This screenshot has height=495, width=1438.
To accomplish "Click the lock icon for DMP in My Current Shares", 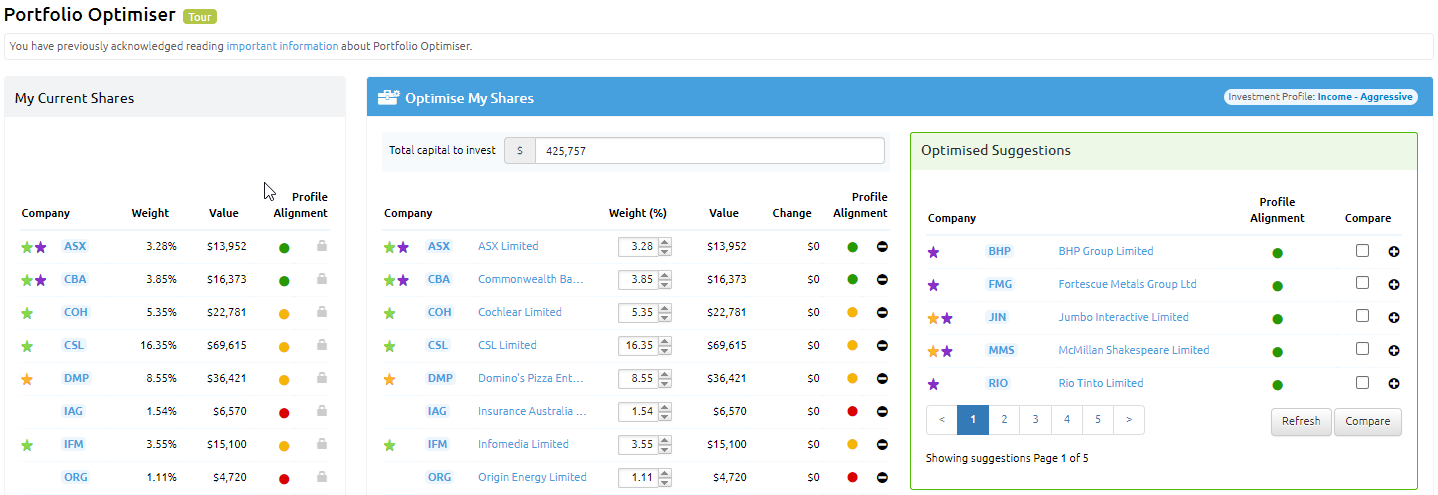I will click(322, 378).
